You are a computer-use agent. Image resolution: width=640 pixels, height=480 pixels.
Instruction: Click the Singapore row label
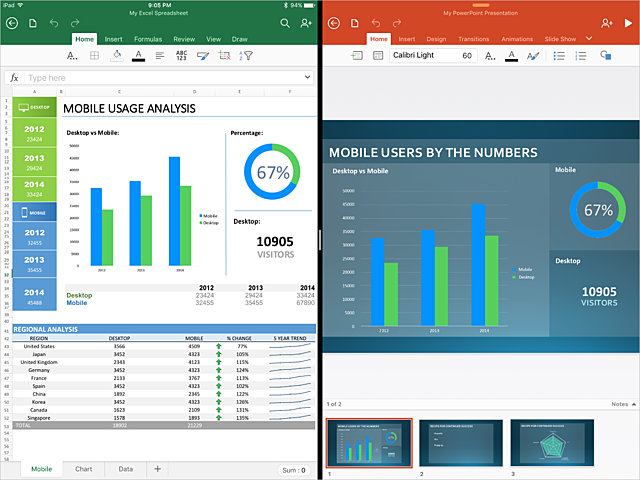coord(39,418)
